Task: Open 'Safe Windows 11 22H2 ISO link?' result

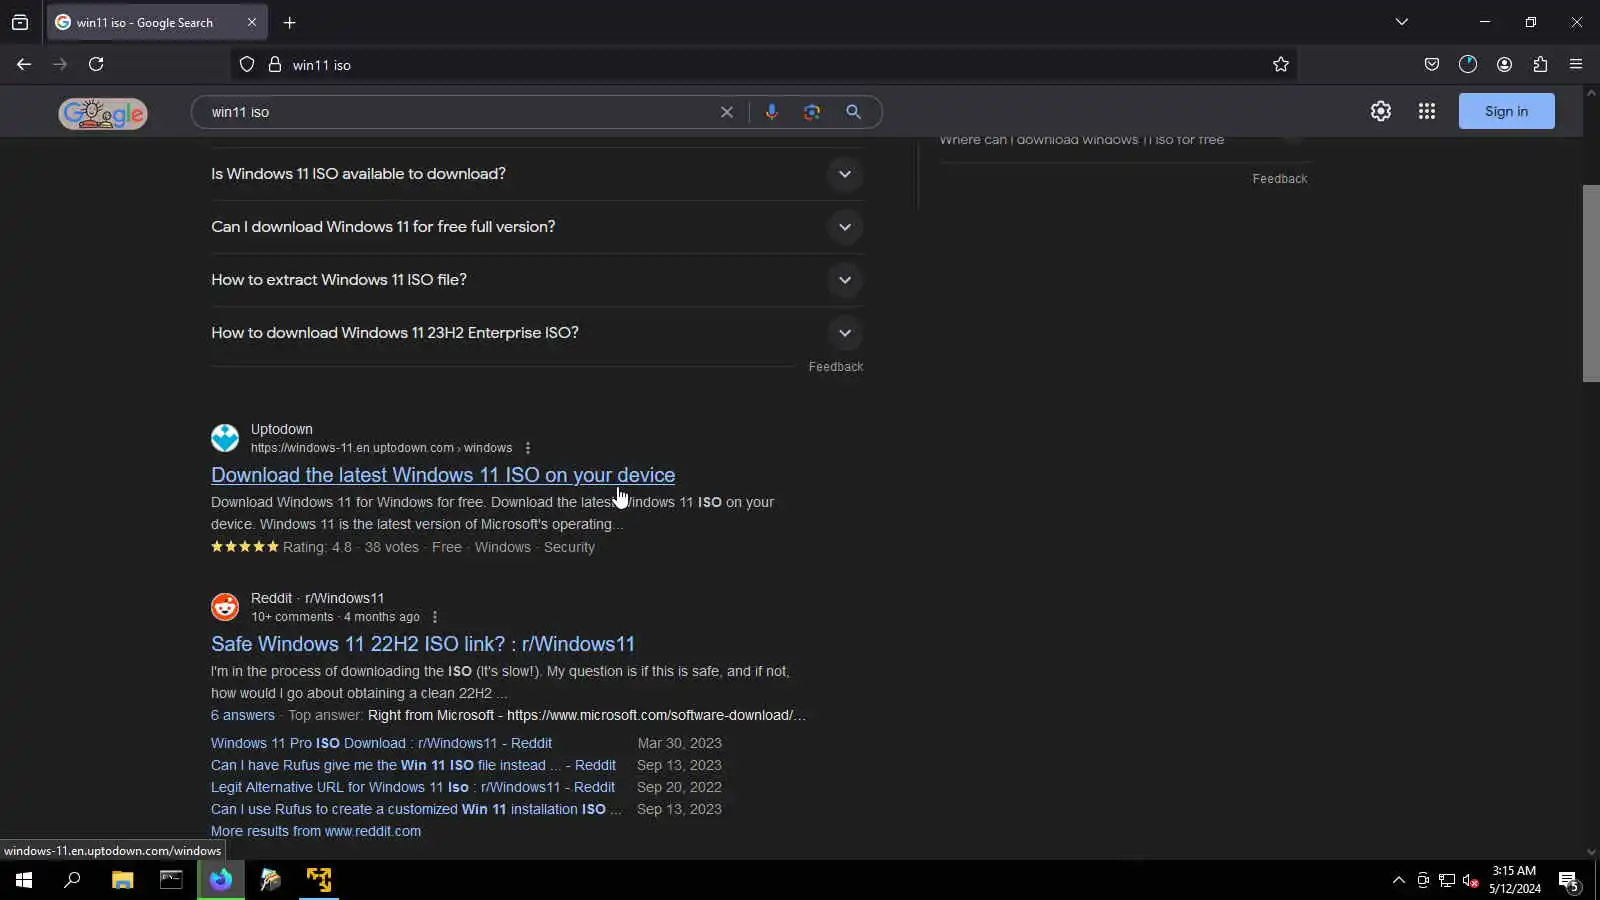Action: 423,644
